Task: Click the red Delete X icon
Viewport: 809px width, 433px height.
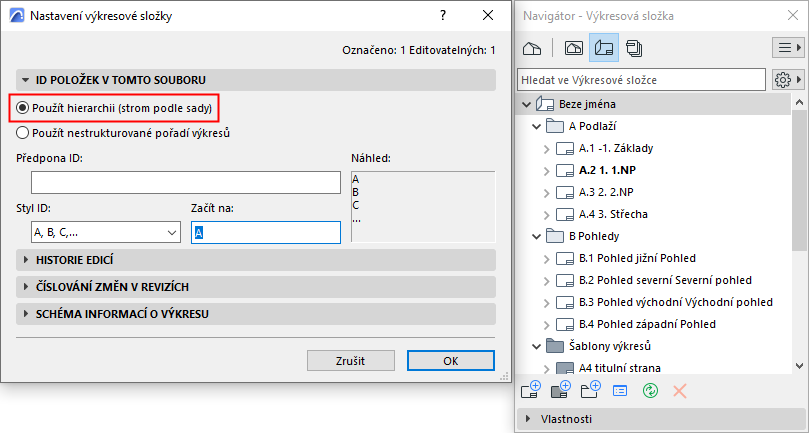Action: pyautogui.click(x=680, y=390)
